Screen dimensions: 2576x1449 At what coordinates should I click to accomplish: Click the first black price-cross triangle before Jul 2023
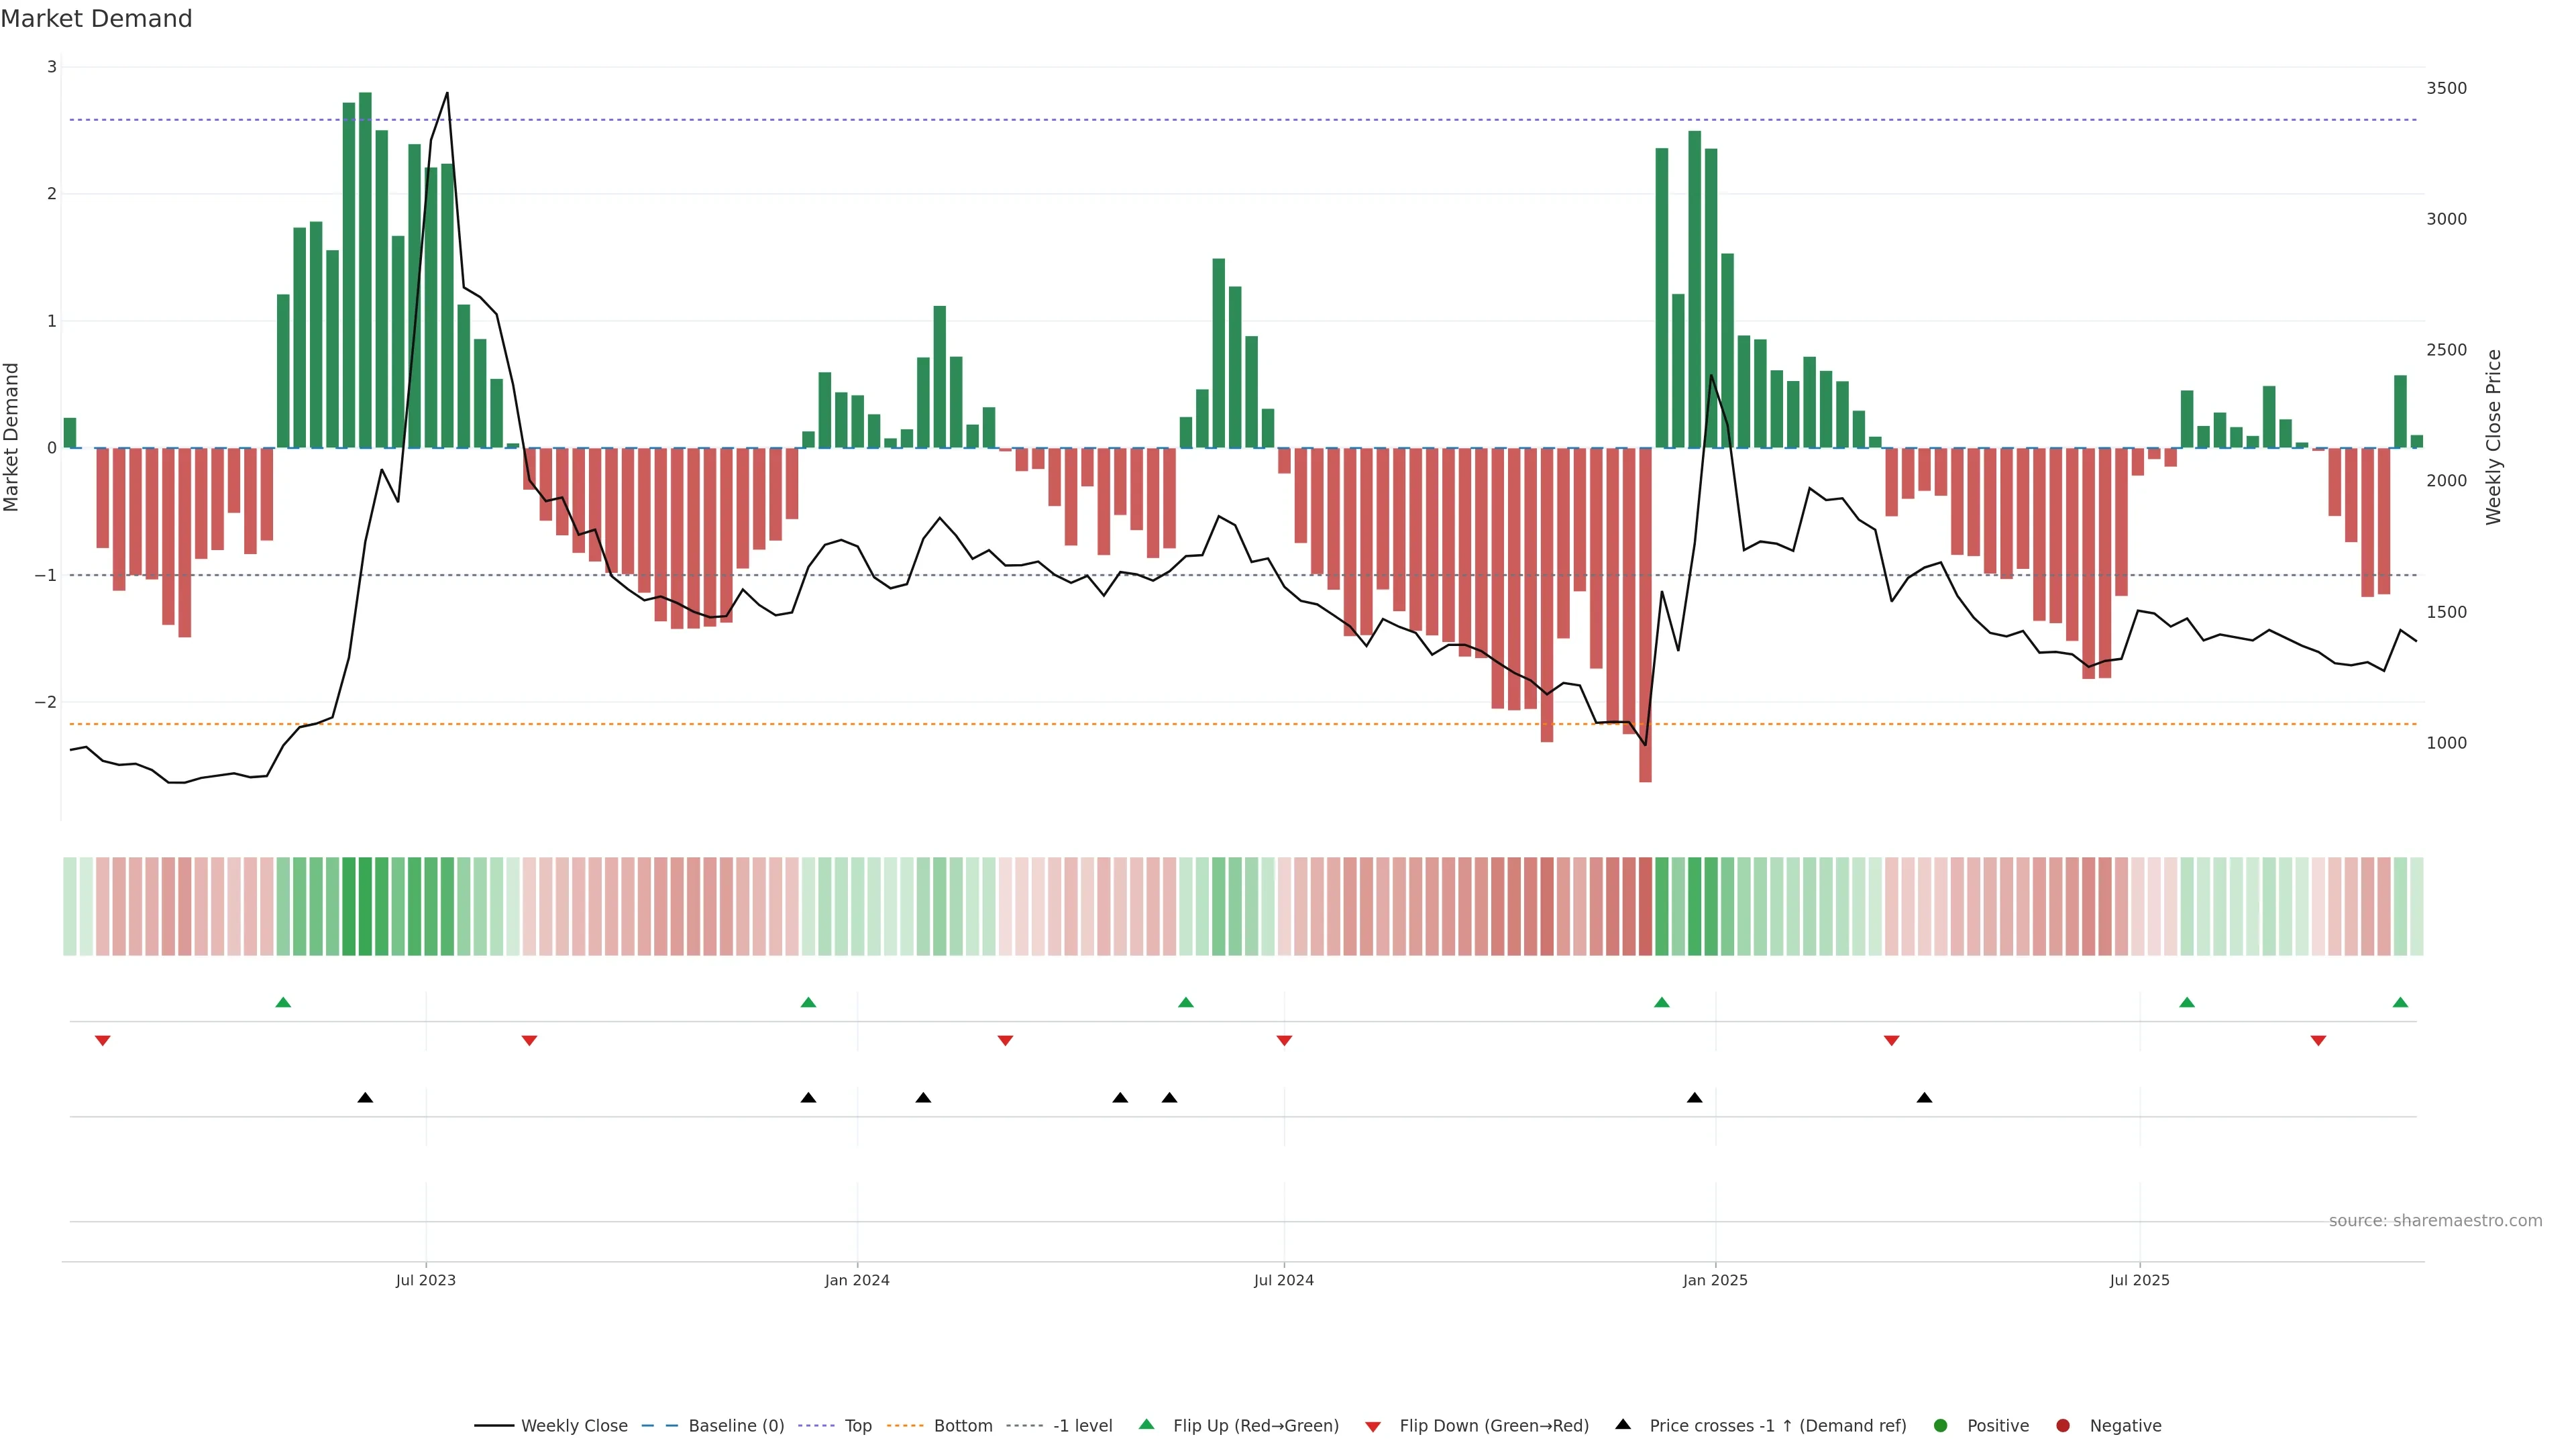tap(365, 1098)
